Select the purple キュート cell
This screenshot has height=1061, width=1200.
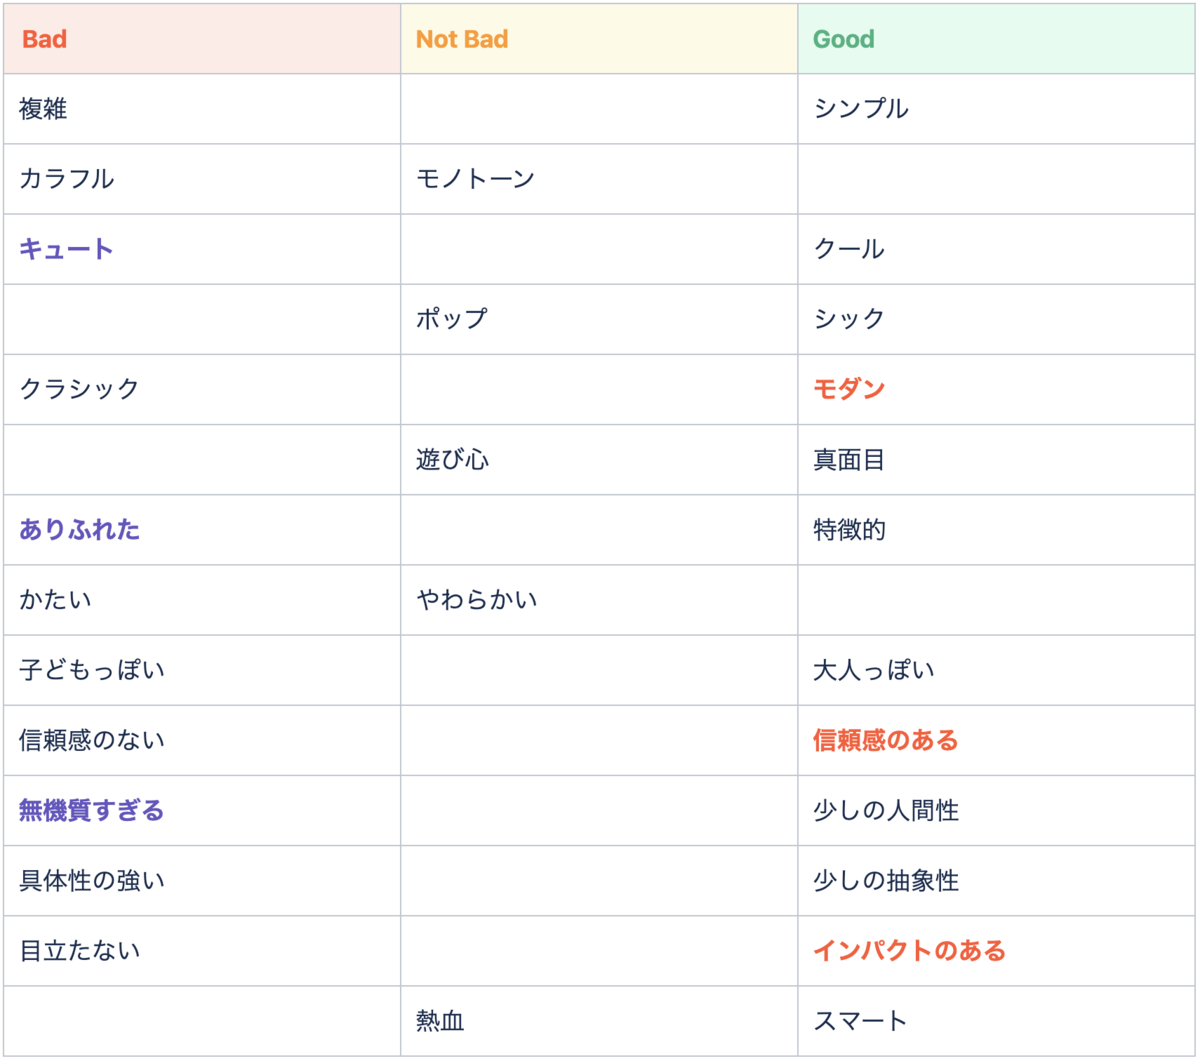(x=202, y=249)
